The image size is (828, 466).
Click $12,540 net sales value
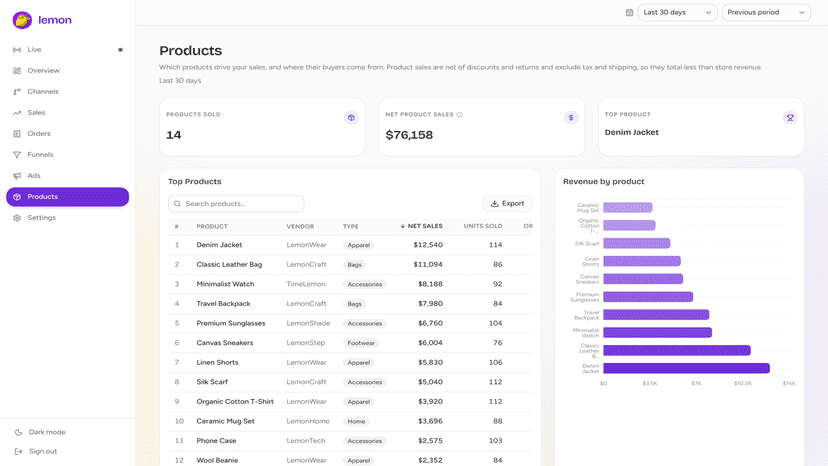point(428,245)
